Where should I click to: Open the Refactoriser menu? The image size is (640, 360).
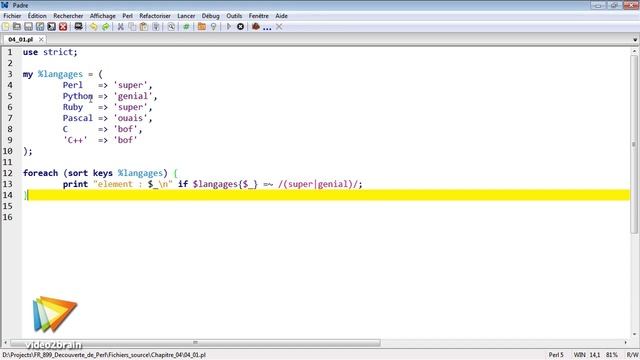[155, 16]
